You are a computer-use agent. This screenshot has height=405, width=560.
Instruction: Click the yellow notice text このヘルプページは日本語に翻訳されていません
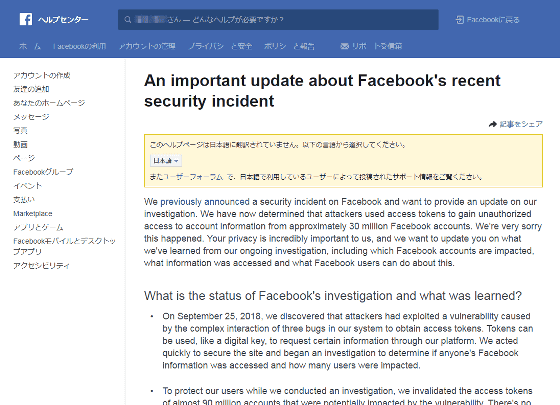coord(278,145)
